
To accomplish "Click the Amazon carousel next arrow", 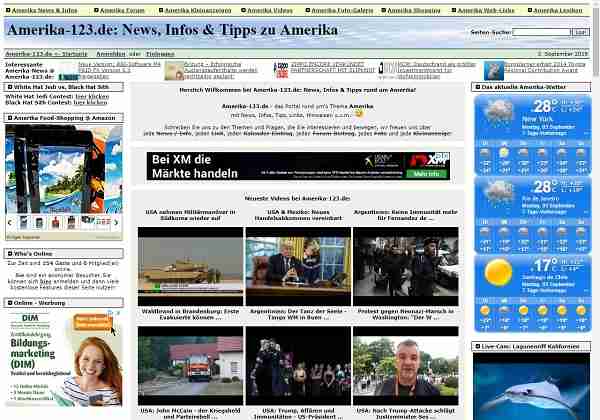I will coord(116,222).
